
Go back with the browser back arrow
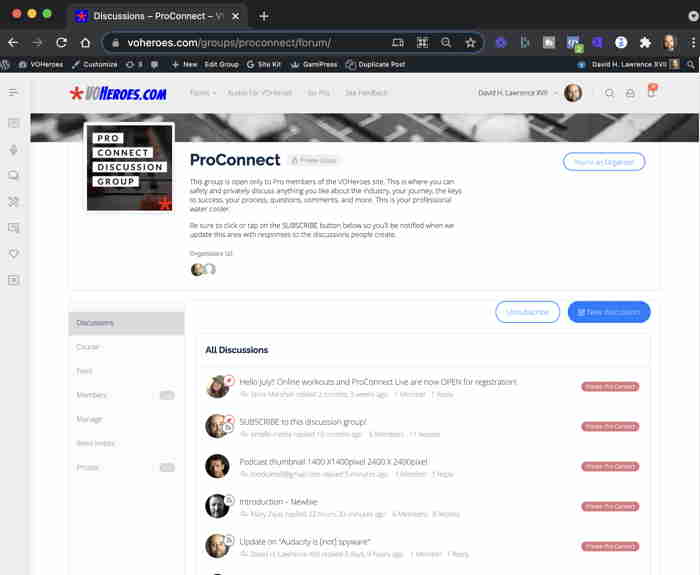click(13, 43)
